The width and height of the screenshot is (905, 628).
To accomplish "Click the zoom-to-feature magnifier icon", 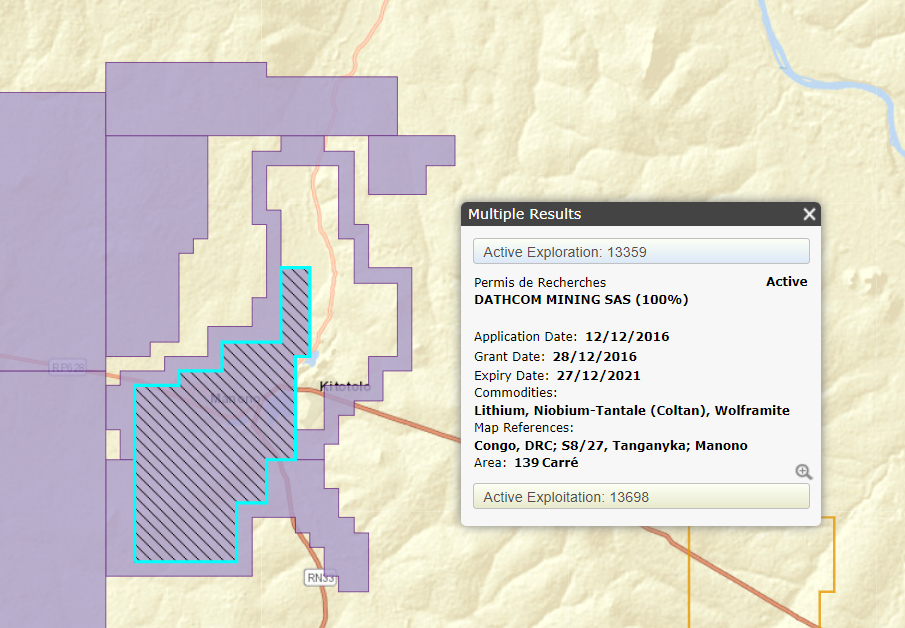I will click(x=804, y=472).
